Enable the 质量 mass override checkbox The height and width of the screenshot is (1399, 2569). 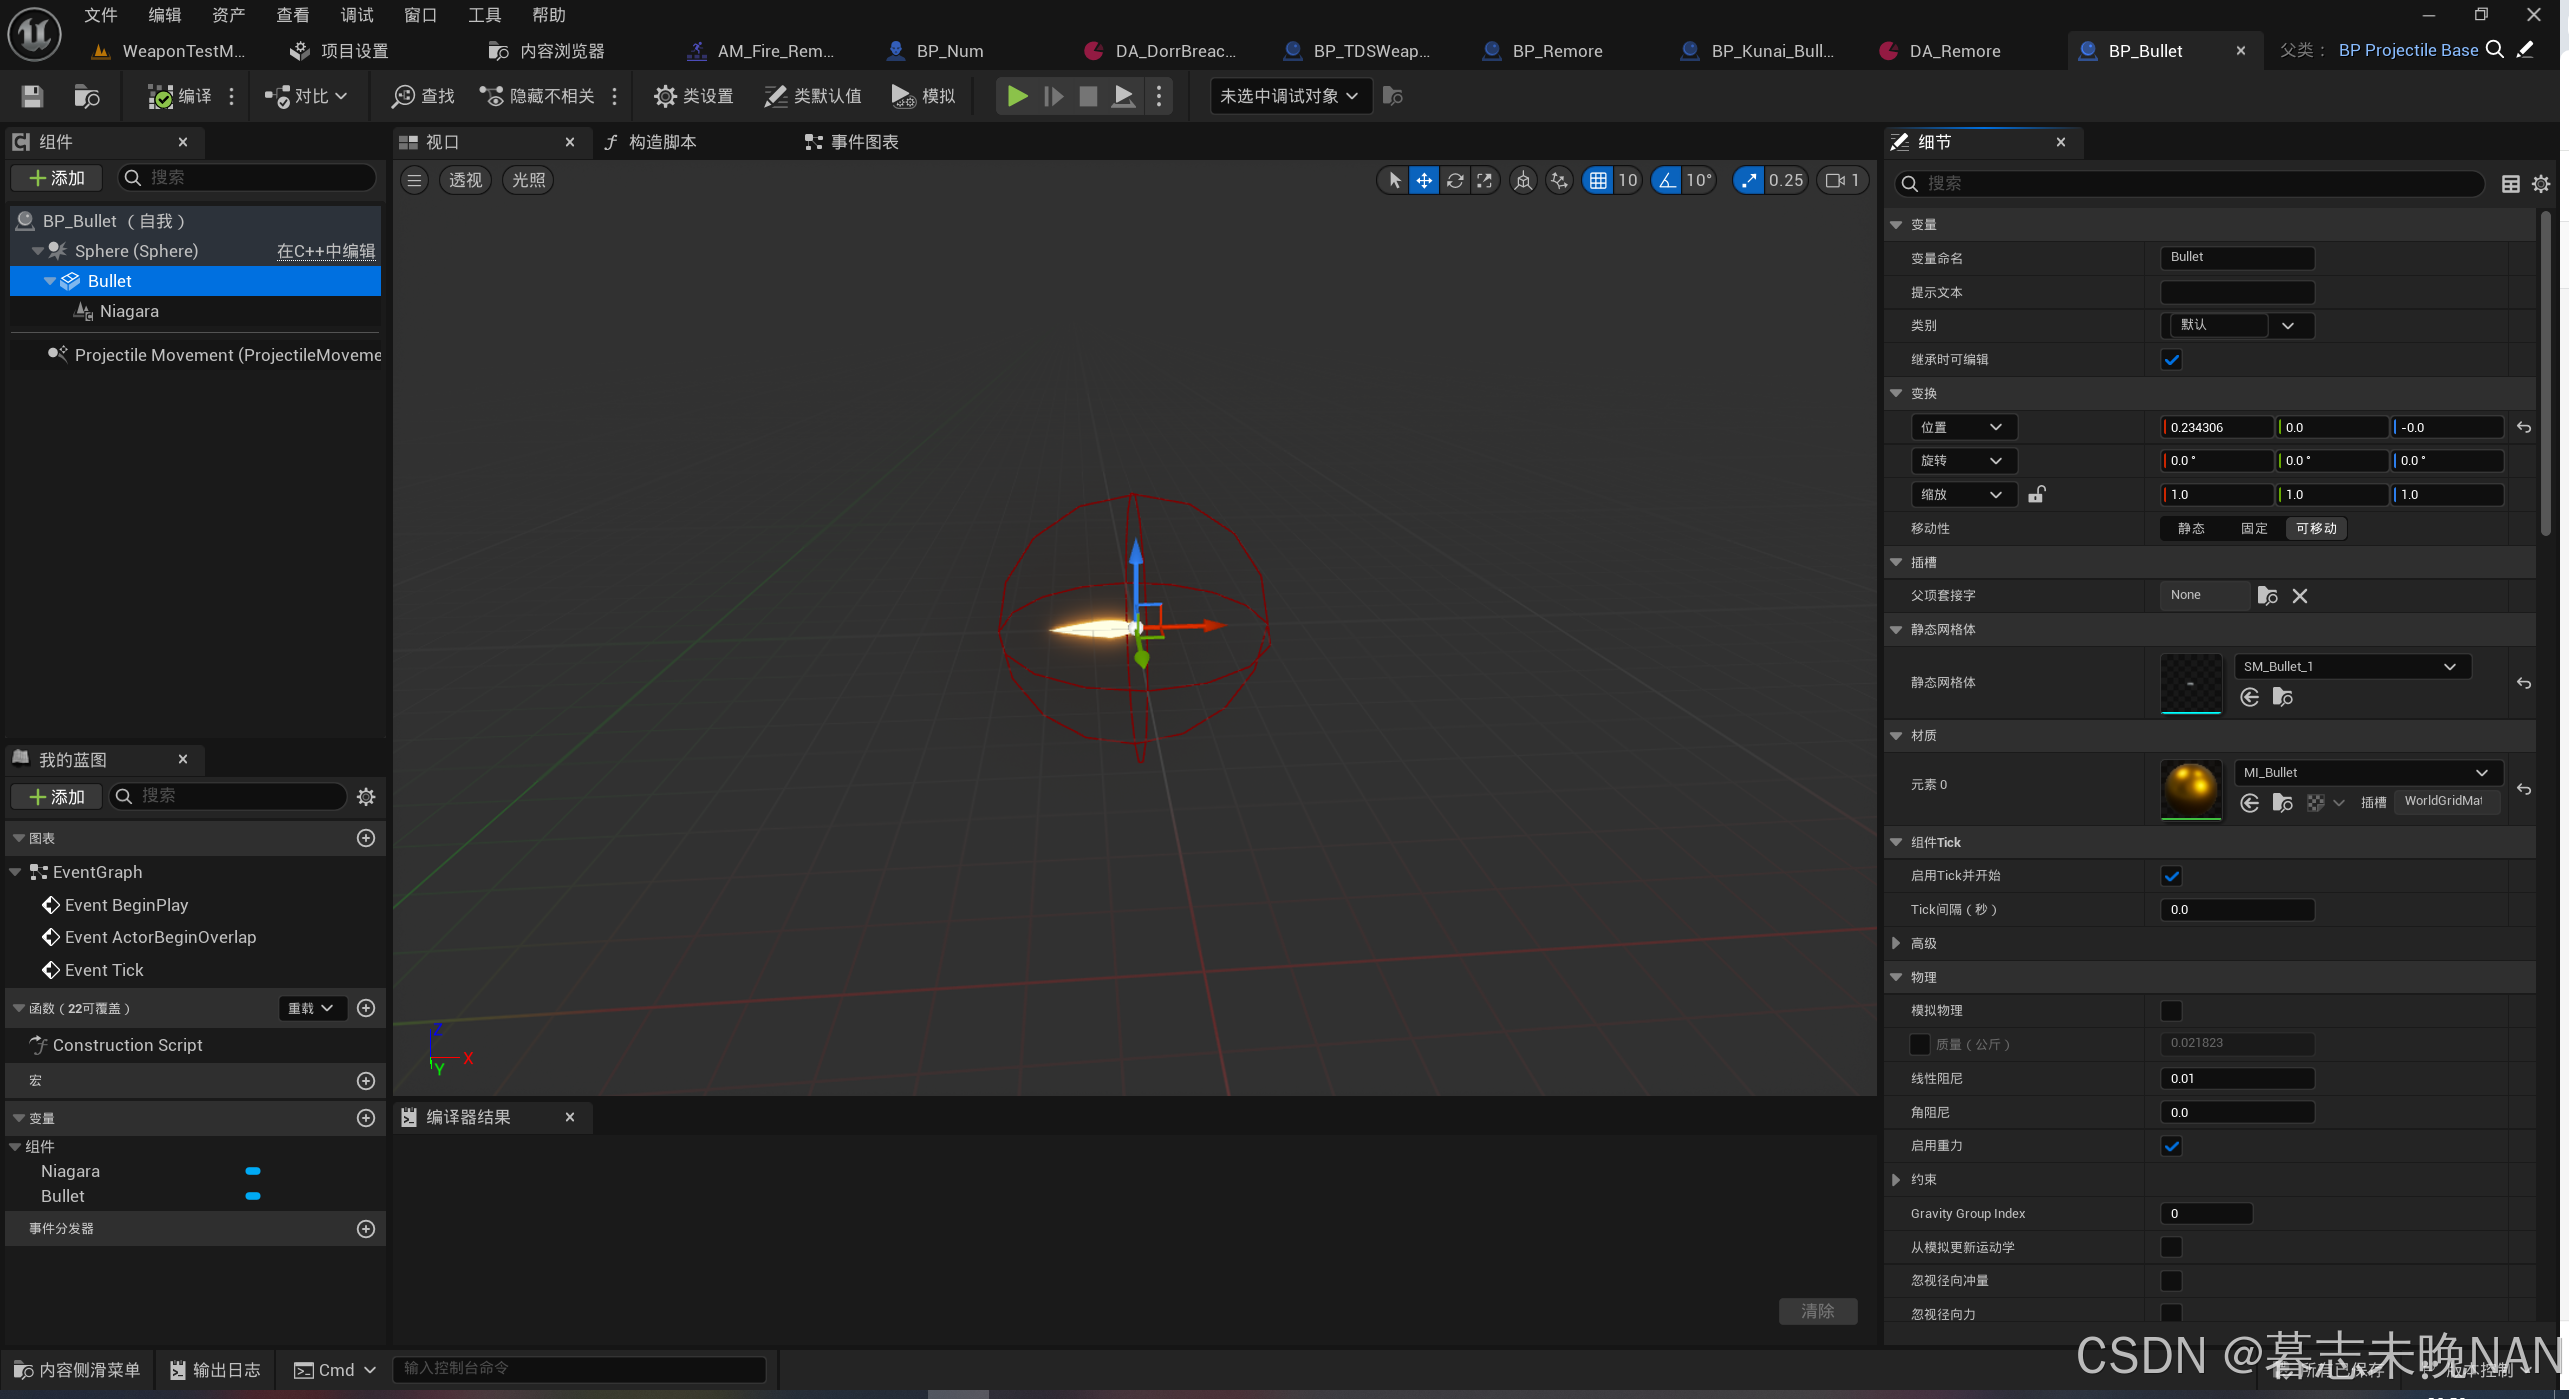coord(1920,1044)
